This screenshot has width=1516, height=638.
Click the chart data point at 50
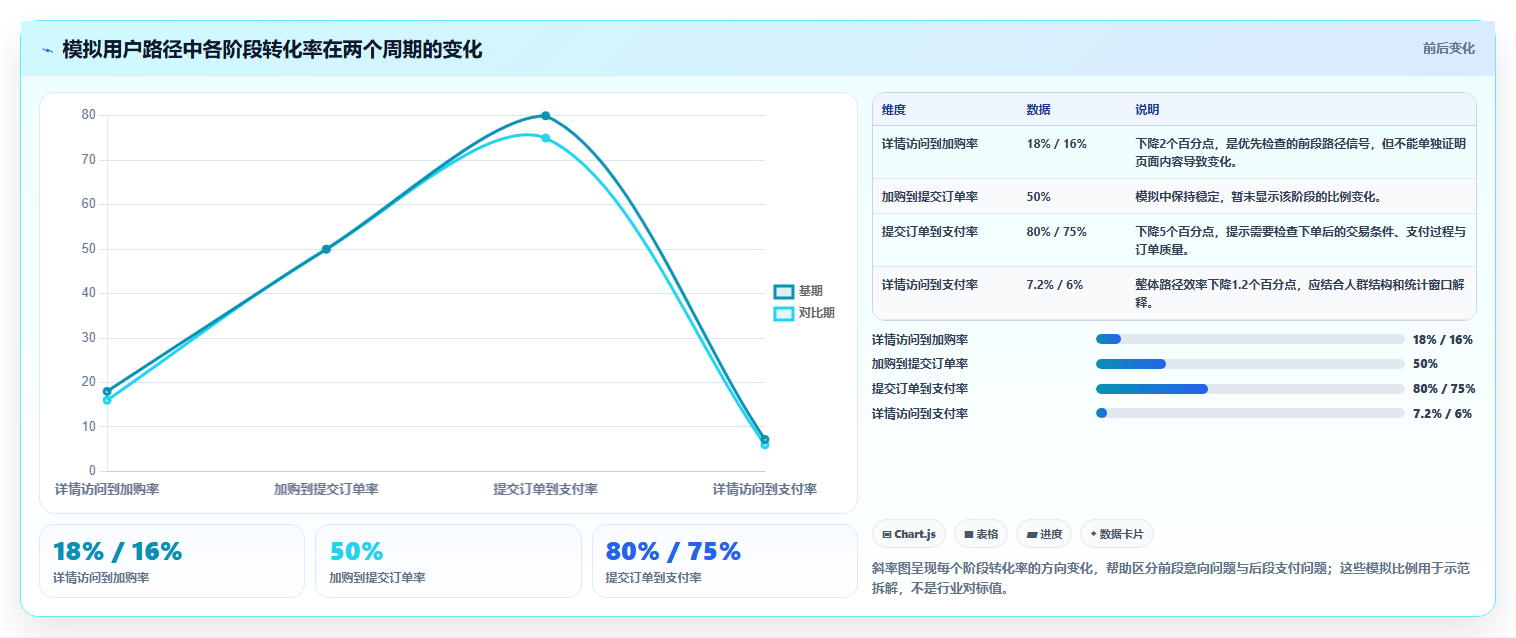[x=326, y=249]
